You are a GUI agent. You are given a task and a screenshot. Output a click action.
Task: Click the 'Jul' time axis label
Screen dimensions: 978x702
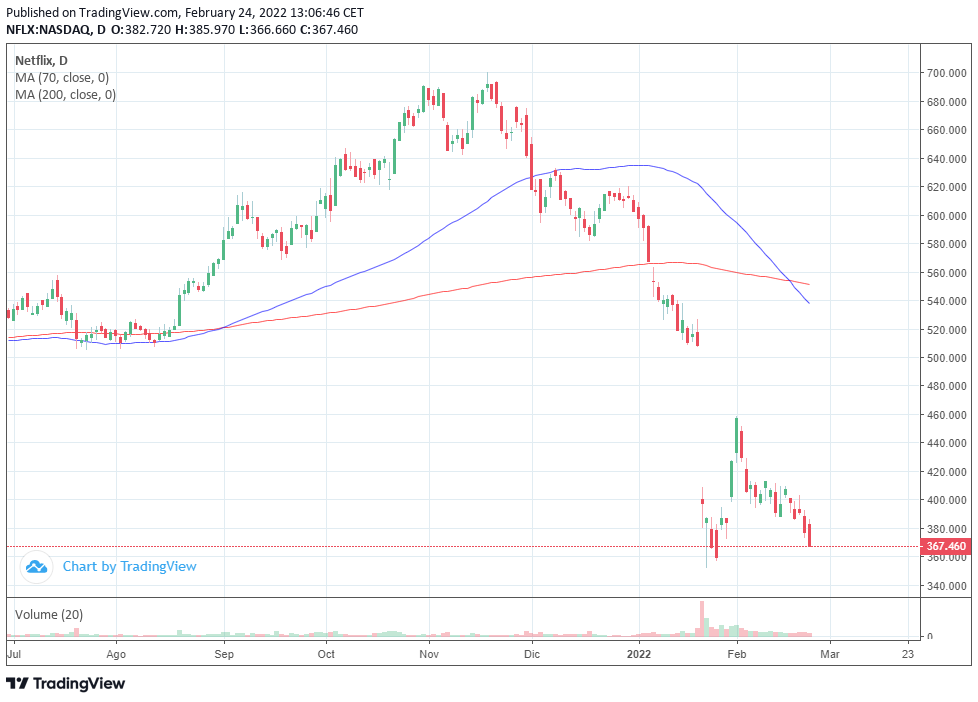point(14,654)
